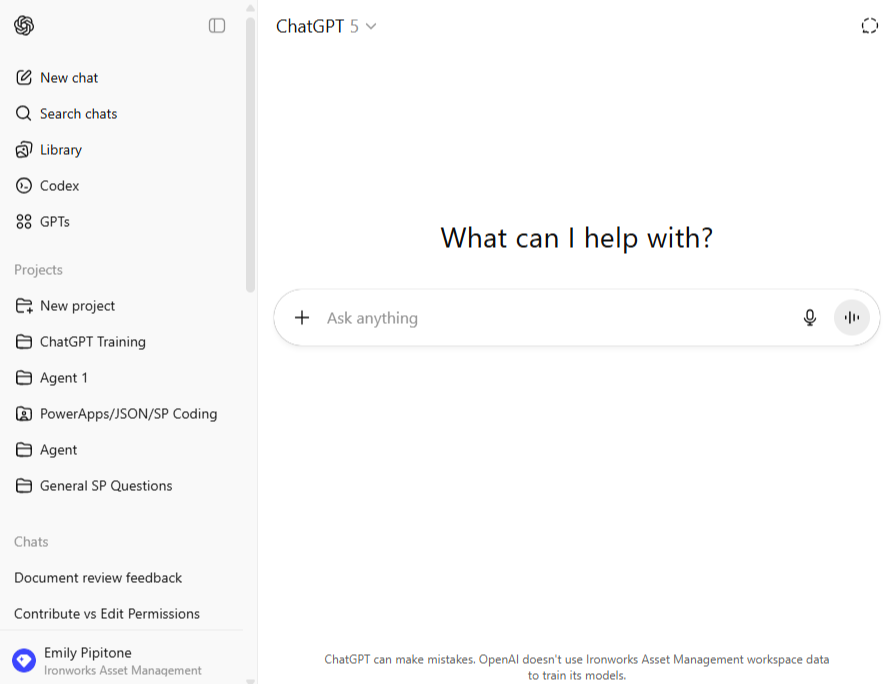
Task: Click the plus attachment icon in prompt box
Action: (x=302, y=318)
